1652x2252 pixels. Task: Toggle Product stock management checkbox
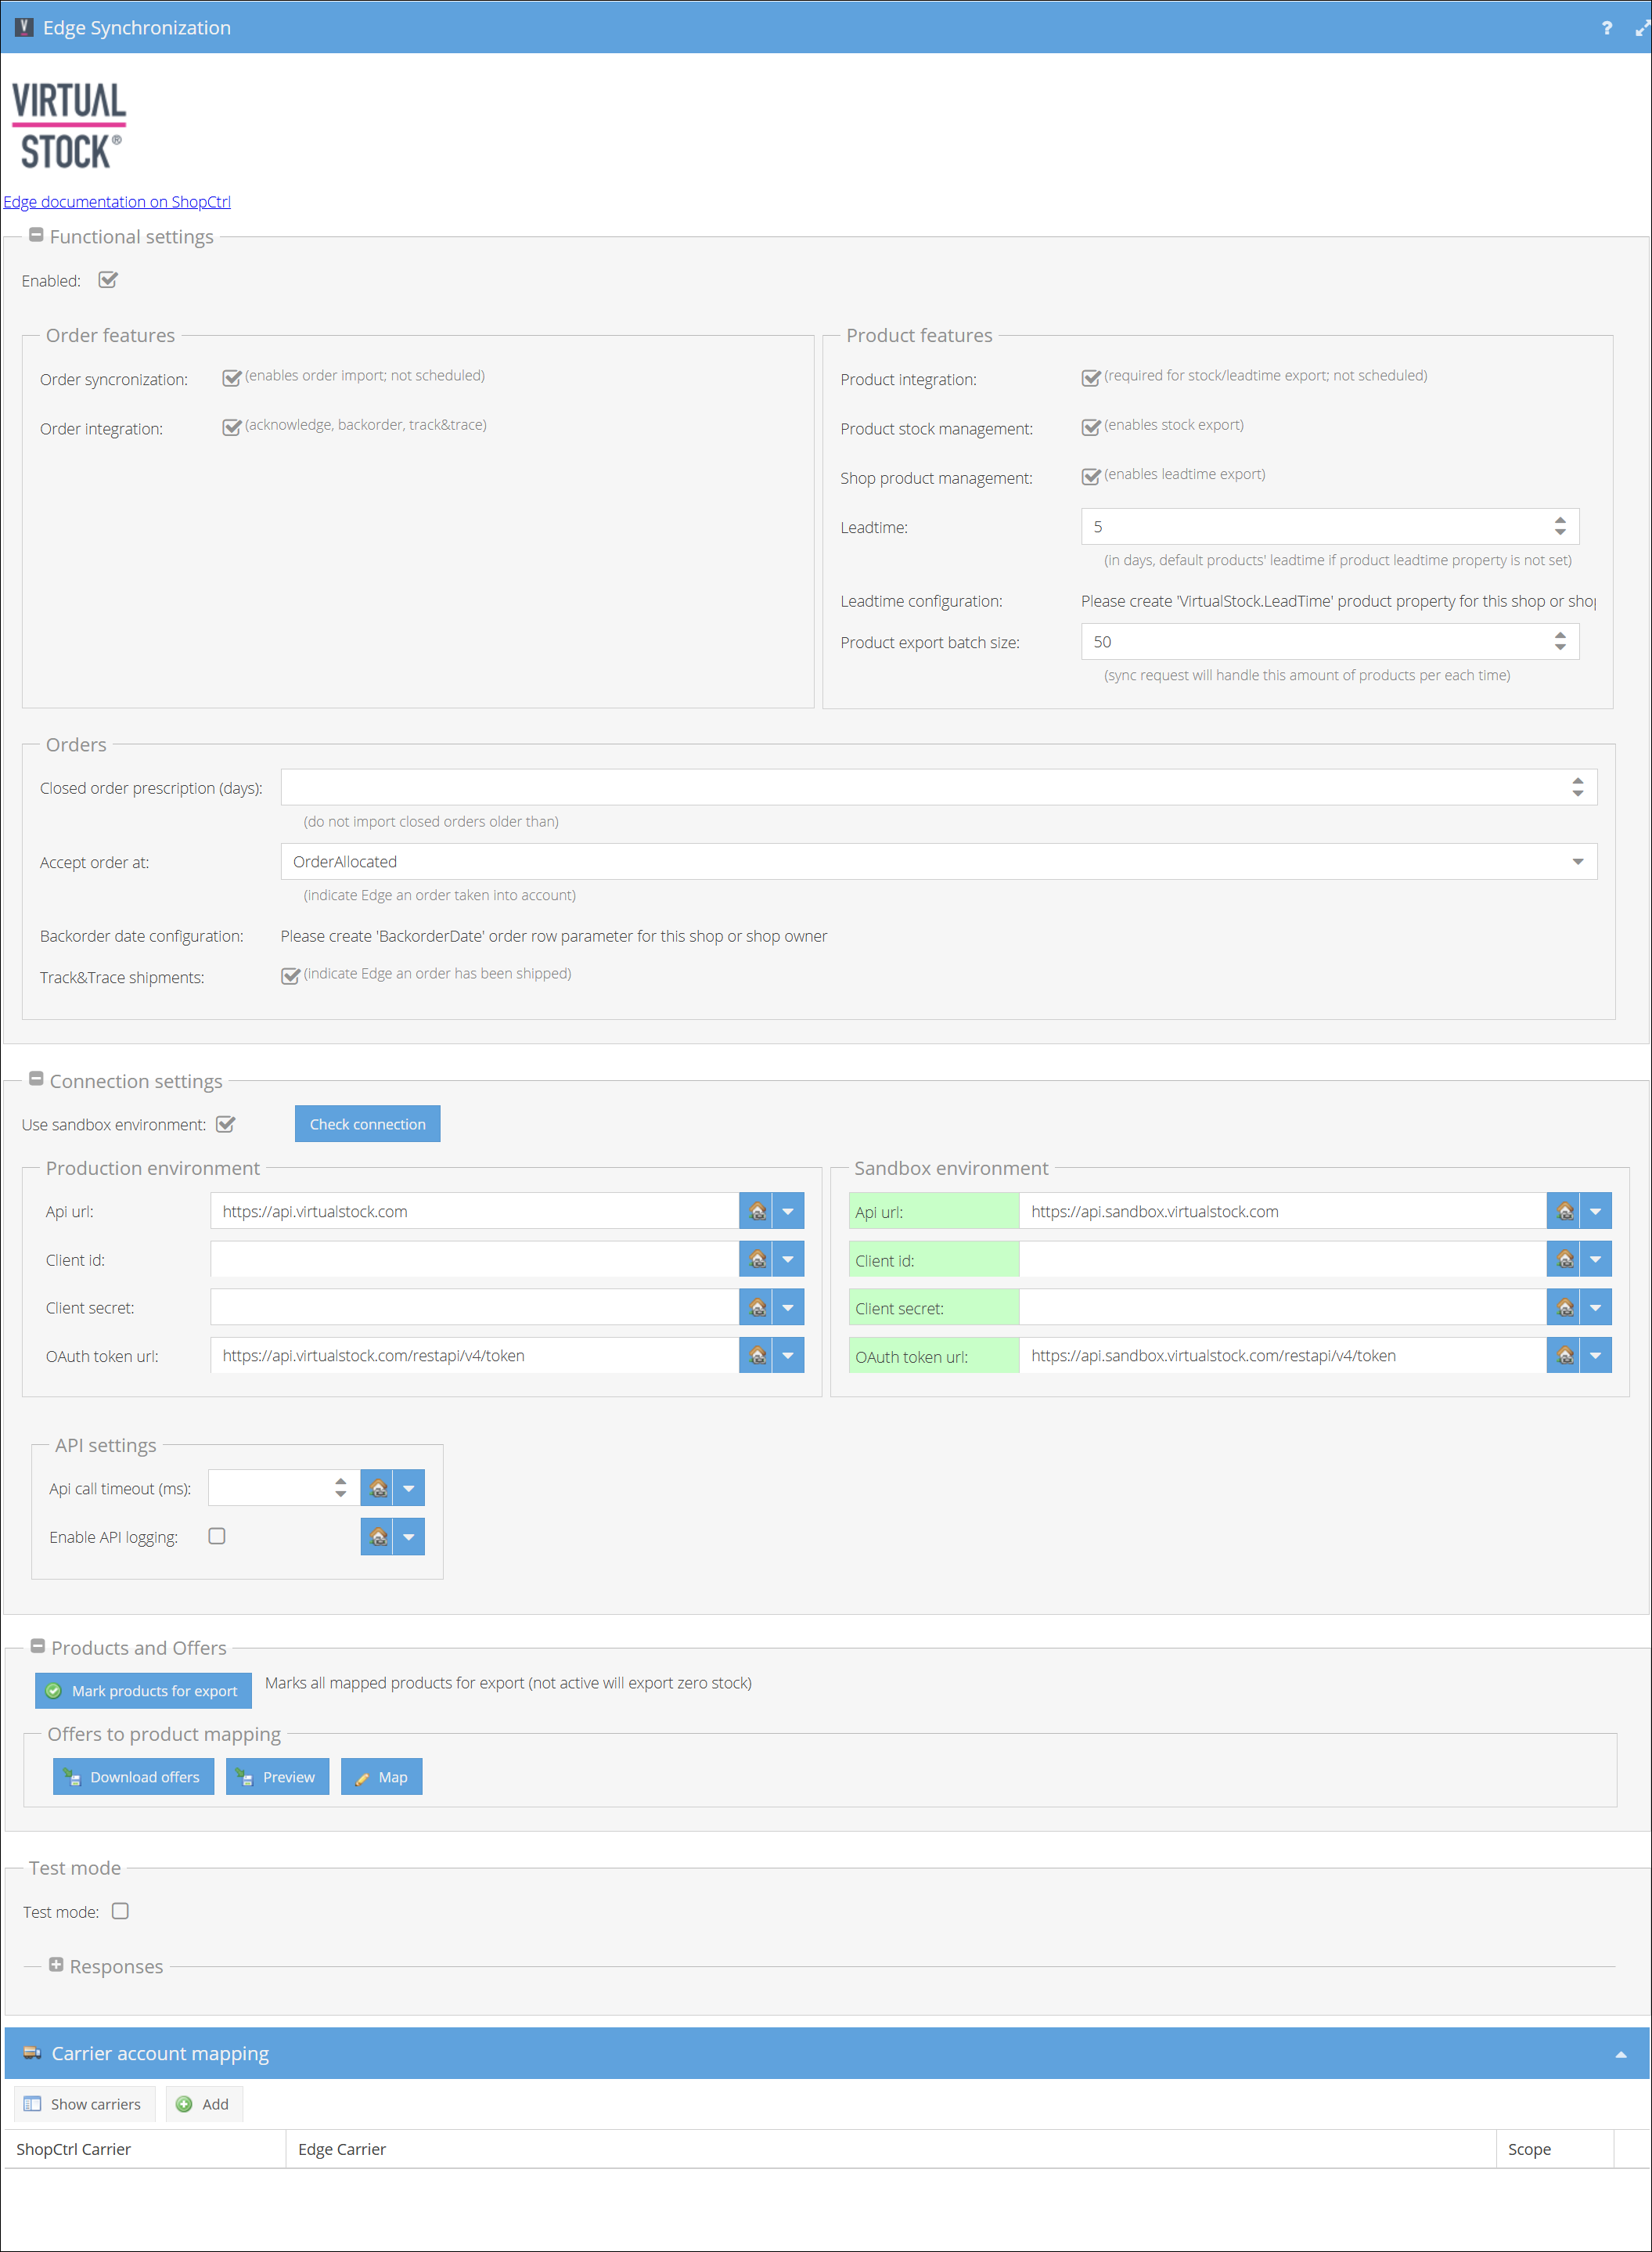(x=1091, y=427)
